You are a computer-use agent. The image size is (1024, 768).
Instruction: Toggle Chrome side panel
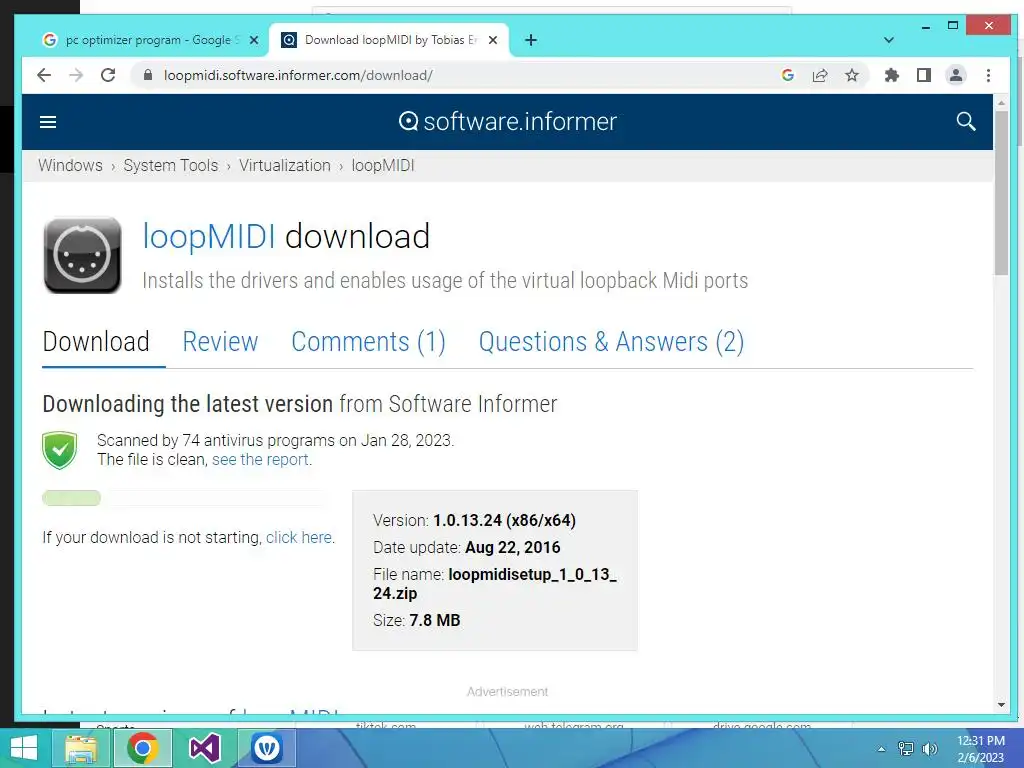923,75
